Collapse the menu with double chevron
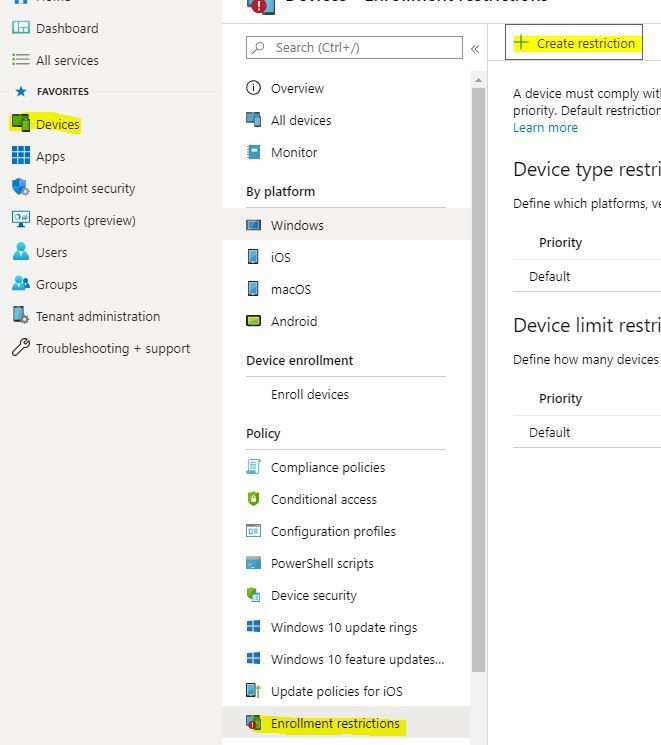 (475, 49)
